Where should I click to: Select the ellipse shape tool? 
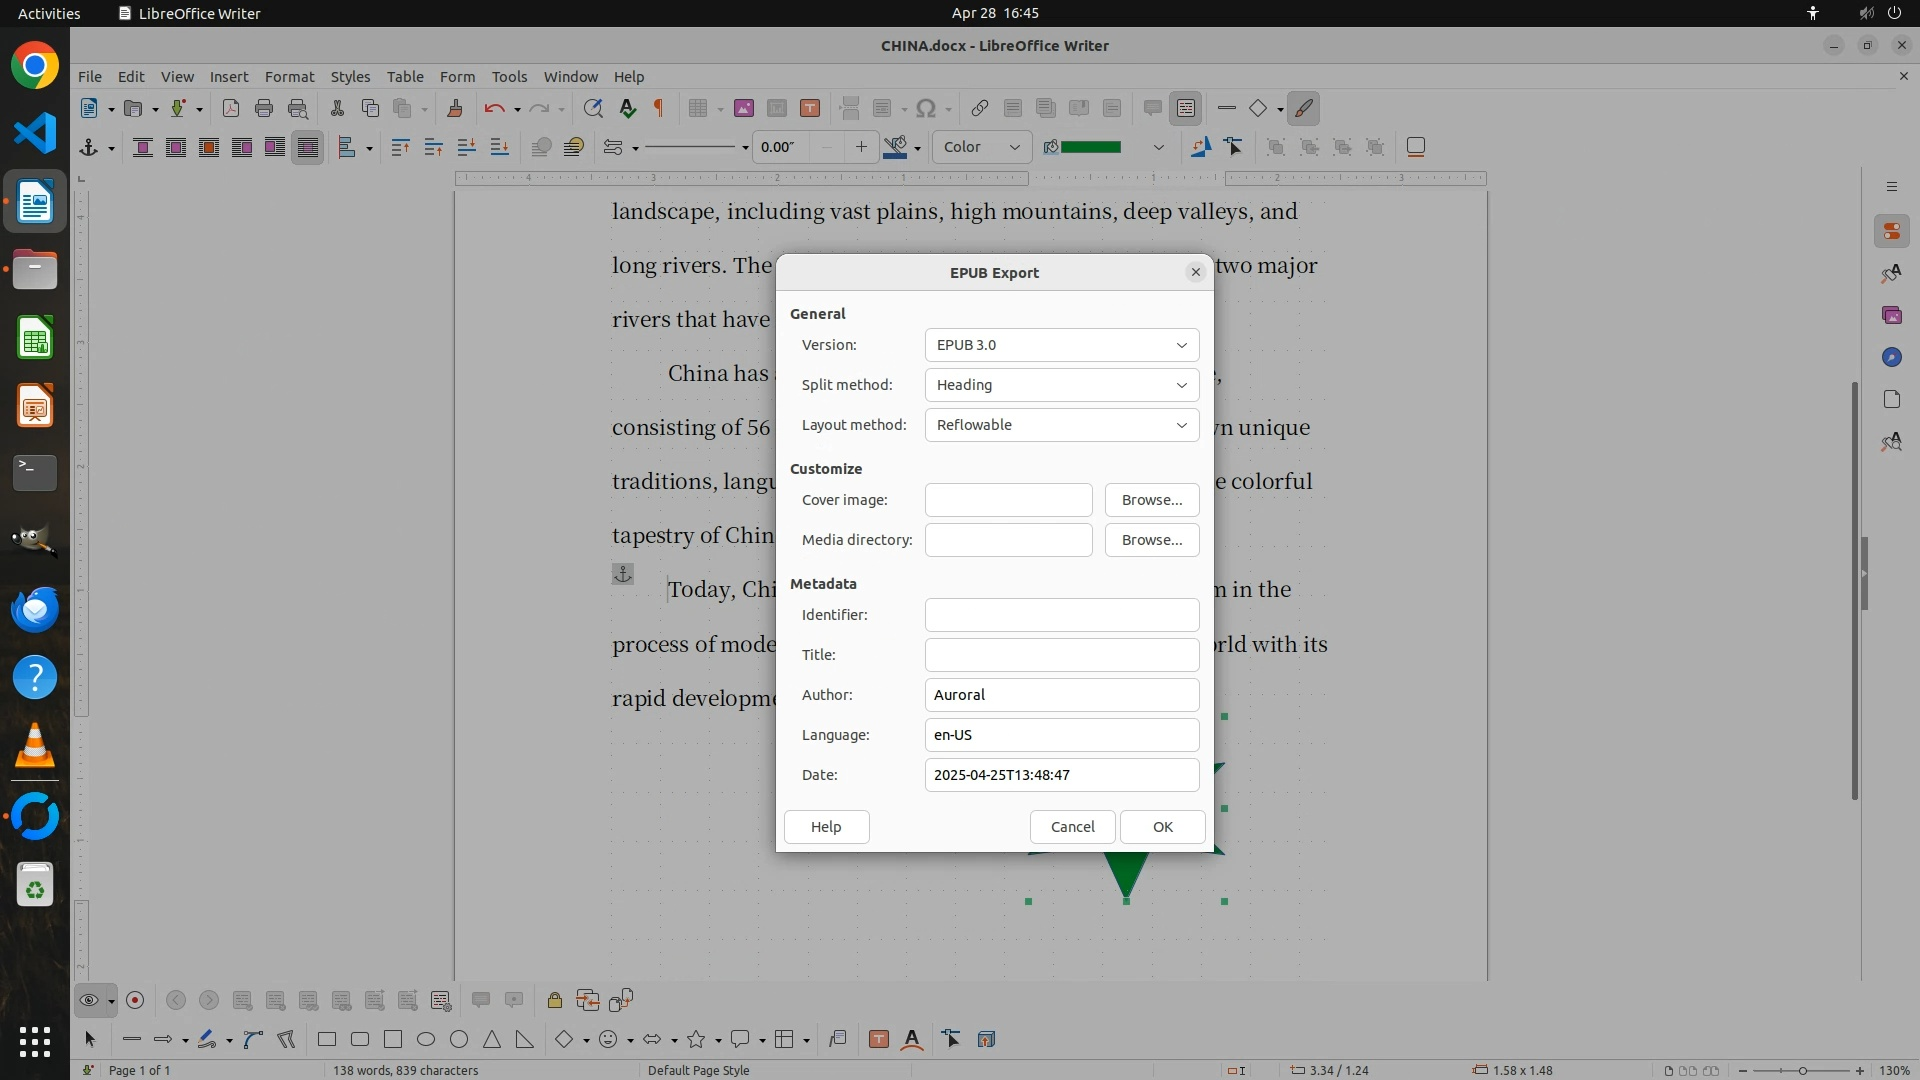(426, 1039)
